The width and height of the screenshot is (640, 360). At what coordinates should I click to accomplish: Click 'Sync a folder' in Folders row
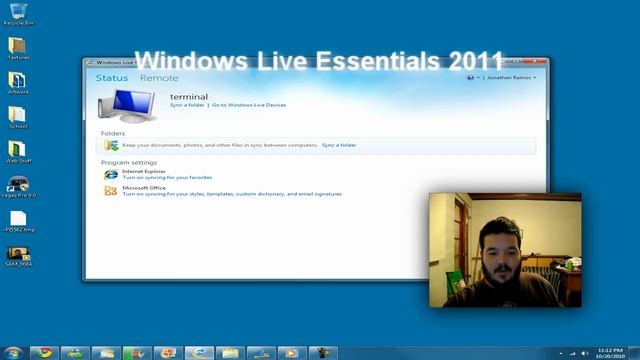tap(339, 145)
